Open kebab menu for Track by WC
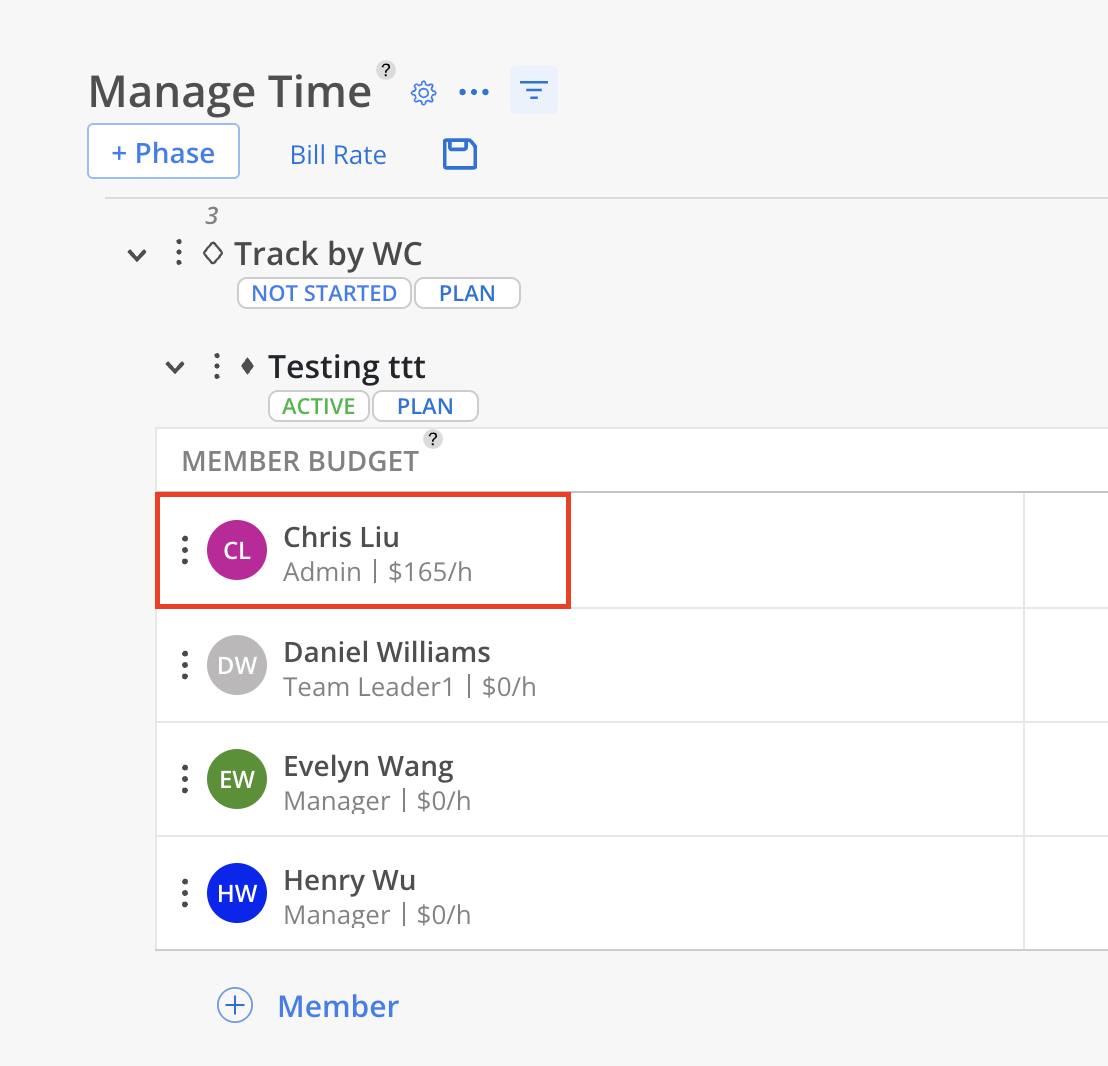Image resolution: width=1108 pixels, height=1066 pixels. pyautogui.click(x=179, y=252)
